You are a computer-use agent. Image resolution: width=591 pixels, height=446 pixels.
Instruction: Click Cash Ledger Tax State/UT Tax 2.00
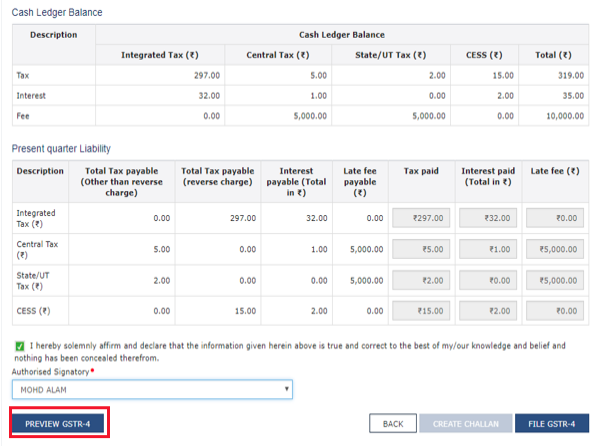click(437, 75)
